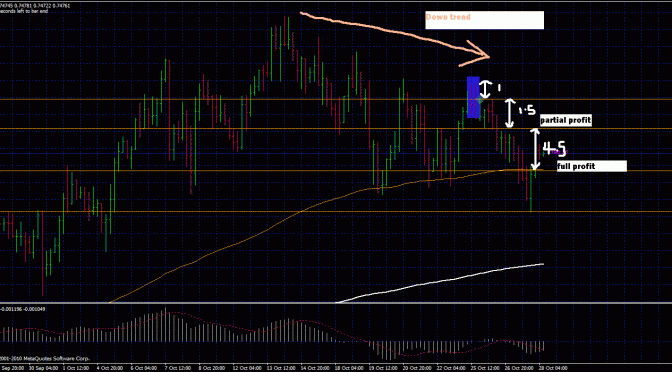Viewport: 672px width, 372px height.
Task: Click the OHLC price readout ending in 0.74761
Action: [x=35, y=6]
